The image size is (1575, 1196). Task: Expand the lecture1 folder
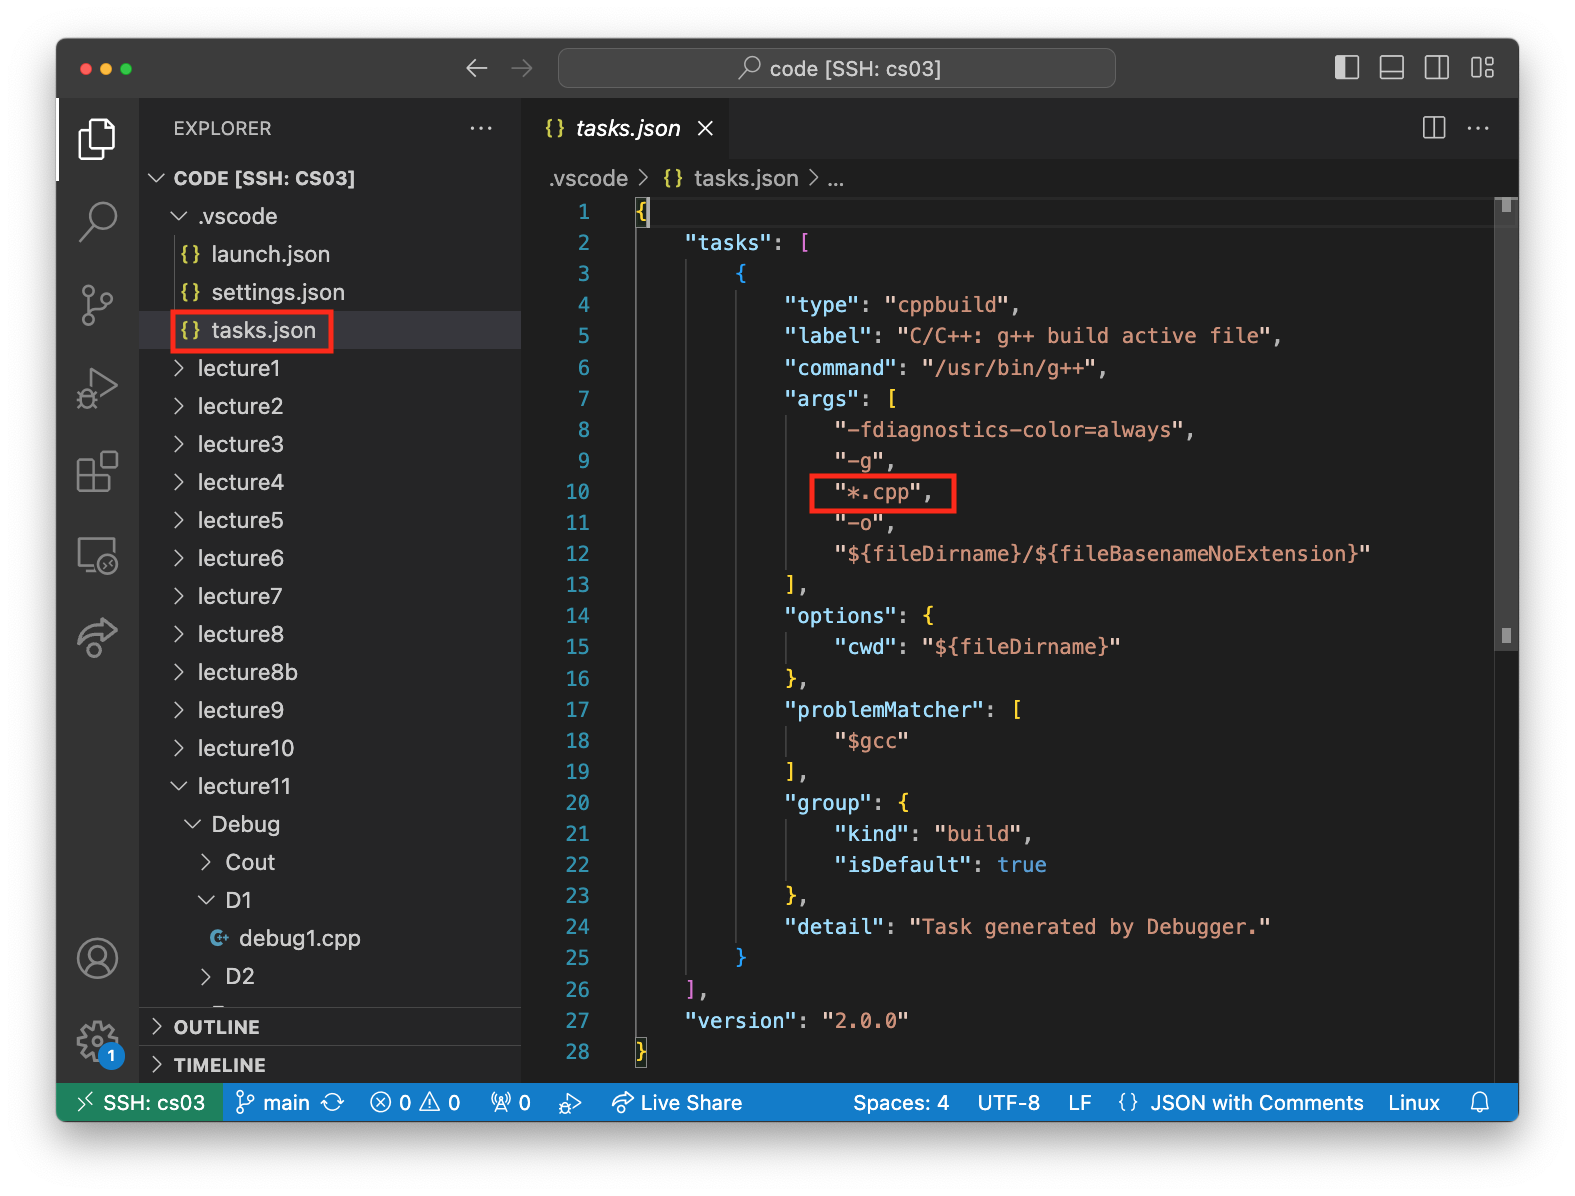pyautogui.click(x=330, y=368)
